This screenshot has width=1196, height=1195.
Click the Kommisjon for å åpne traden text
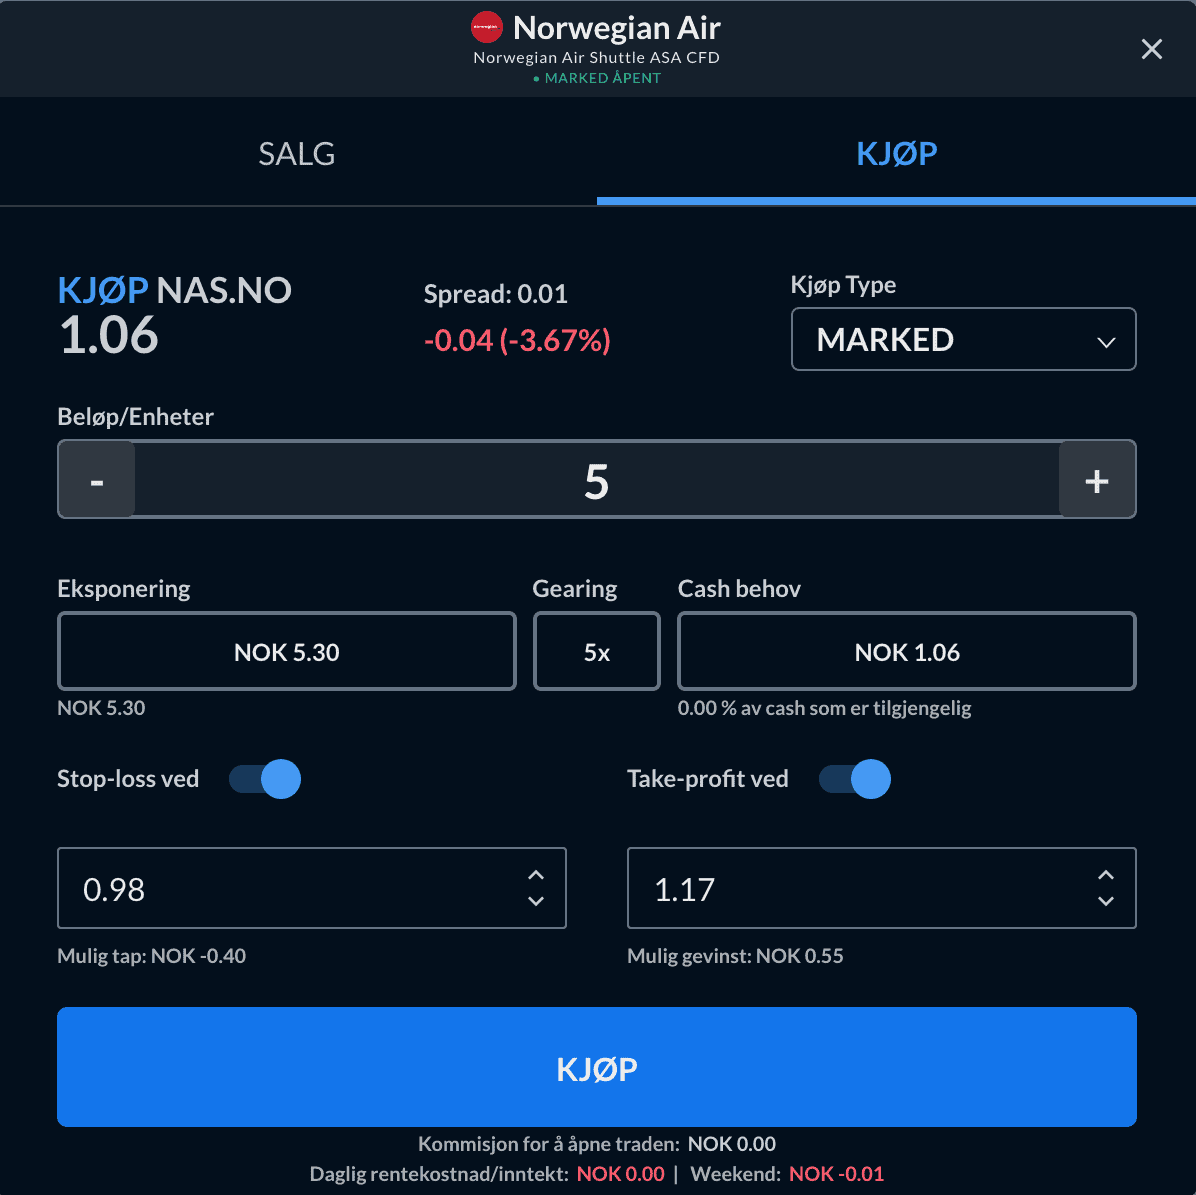[548, 1144]
